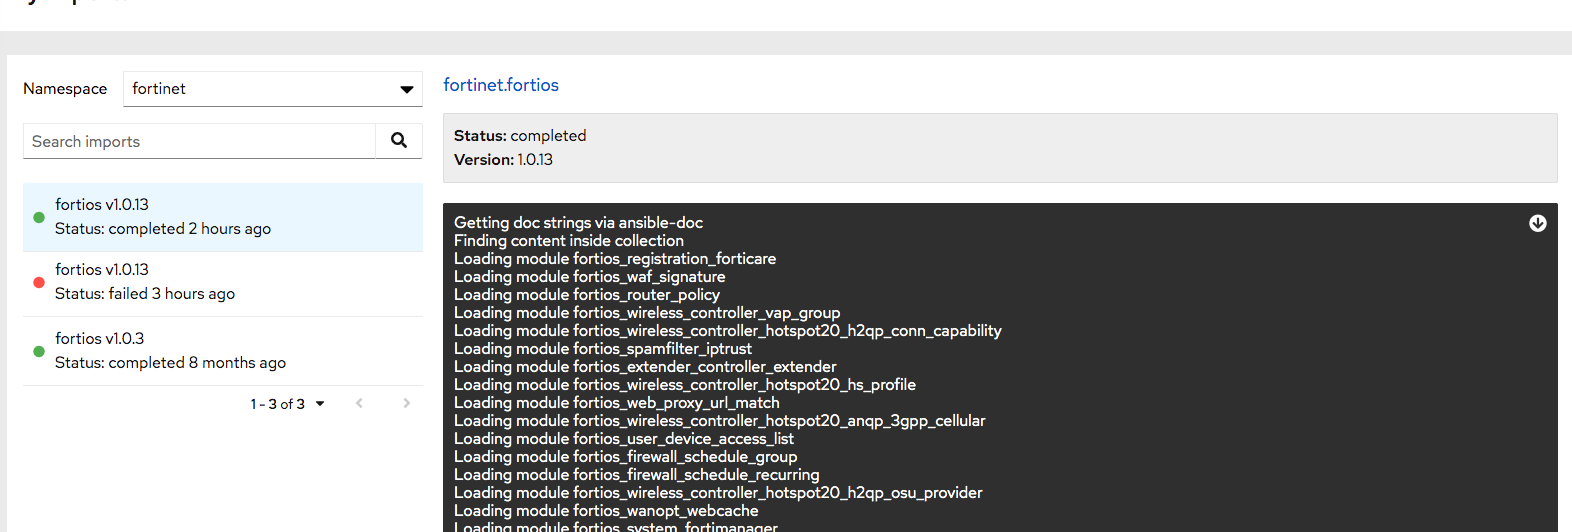Click log line fortios_wanopt_webcache
Screen dimensions: 1572x532
click(606, 511)
